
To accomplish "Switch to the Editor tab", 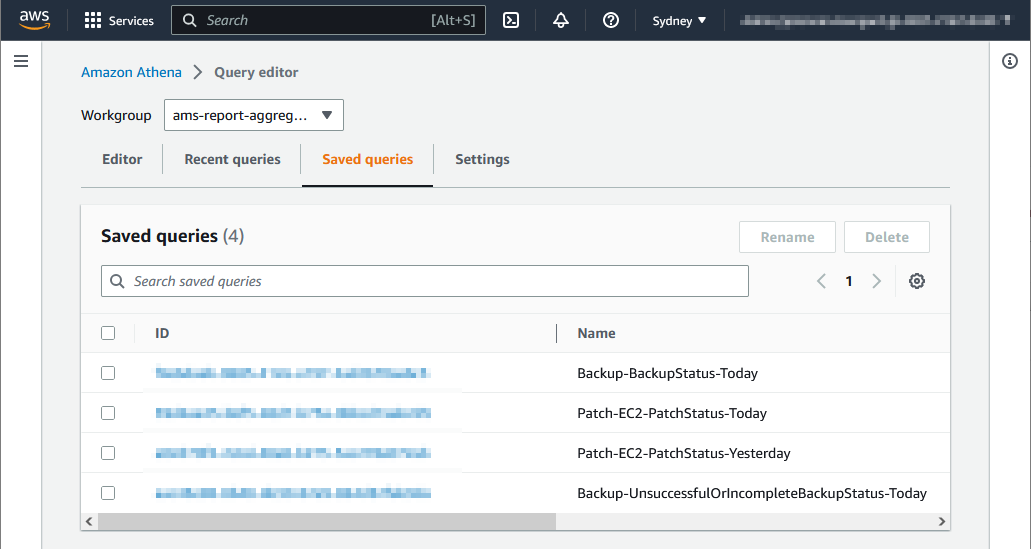I will [122, 159].
